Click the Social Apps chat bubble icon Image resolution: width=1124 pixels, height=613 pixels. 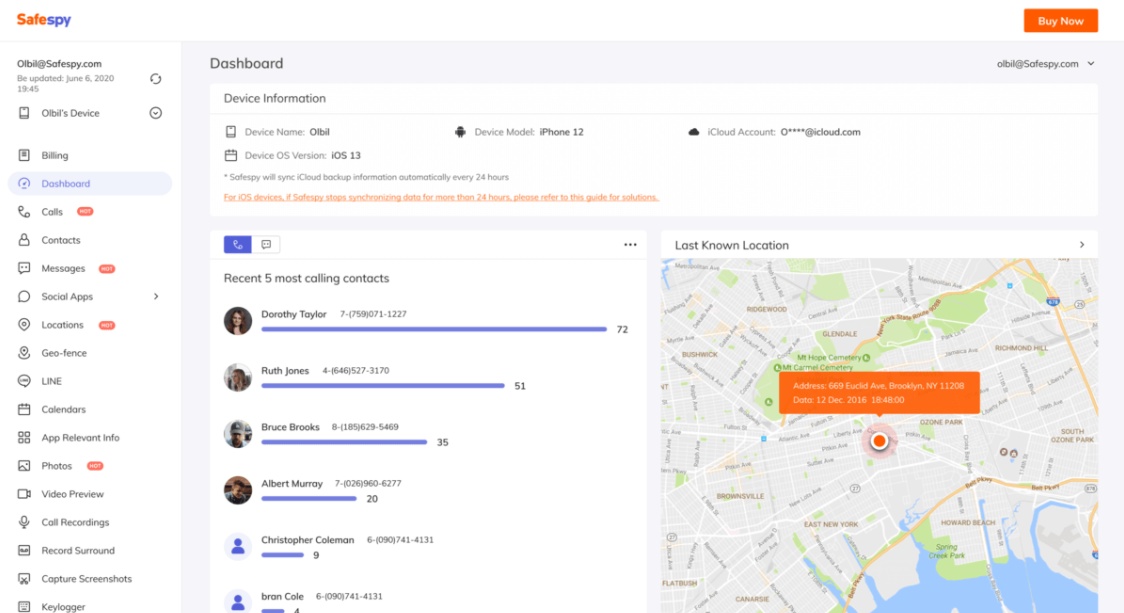(24, 297)
